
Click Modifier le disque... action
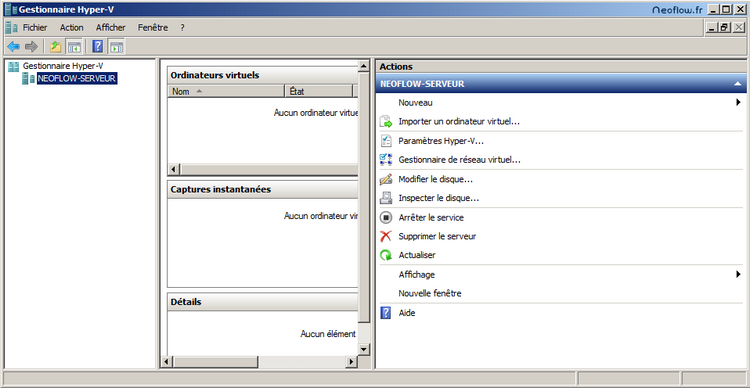436,179
